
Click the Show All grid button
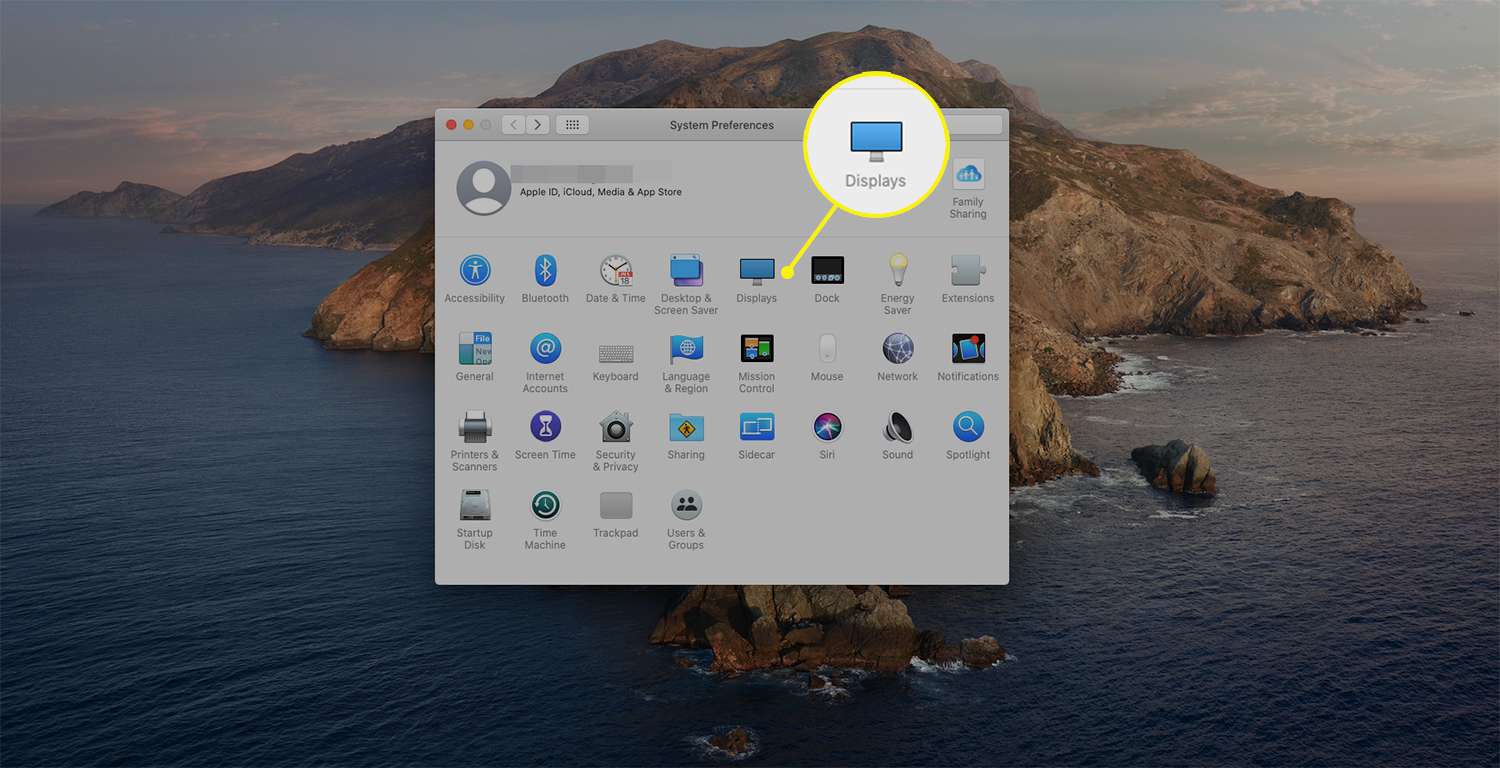tap(572, 125)
